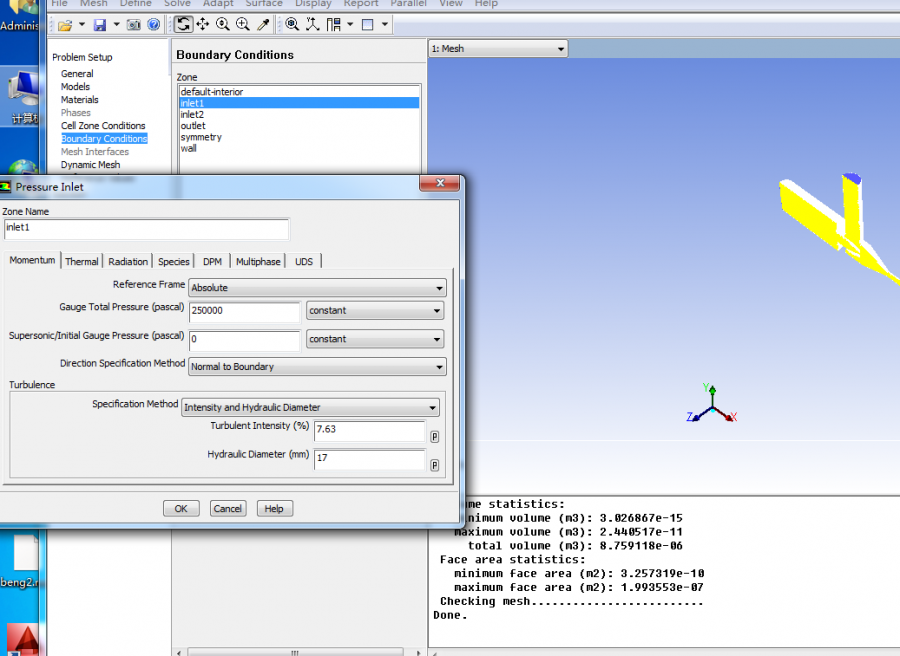Click the OK button
This screenshot has width=900, height=656.
[x=181, y=508]
